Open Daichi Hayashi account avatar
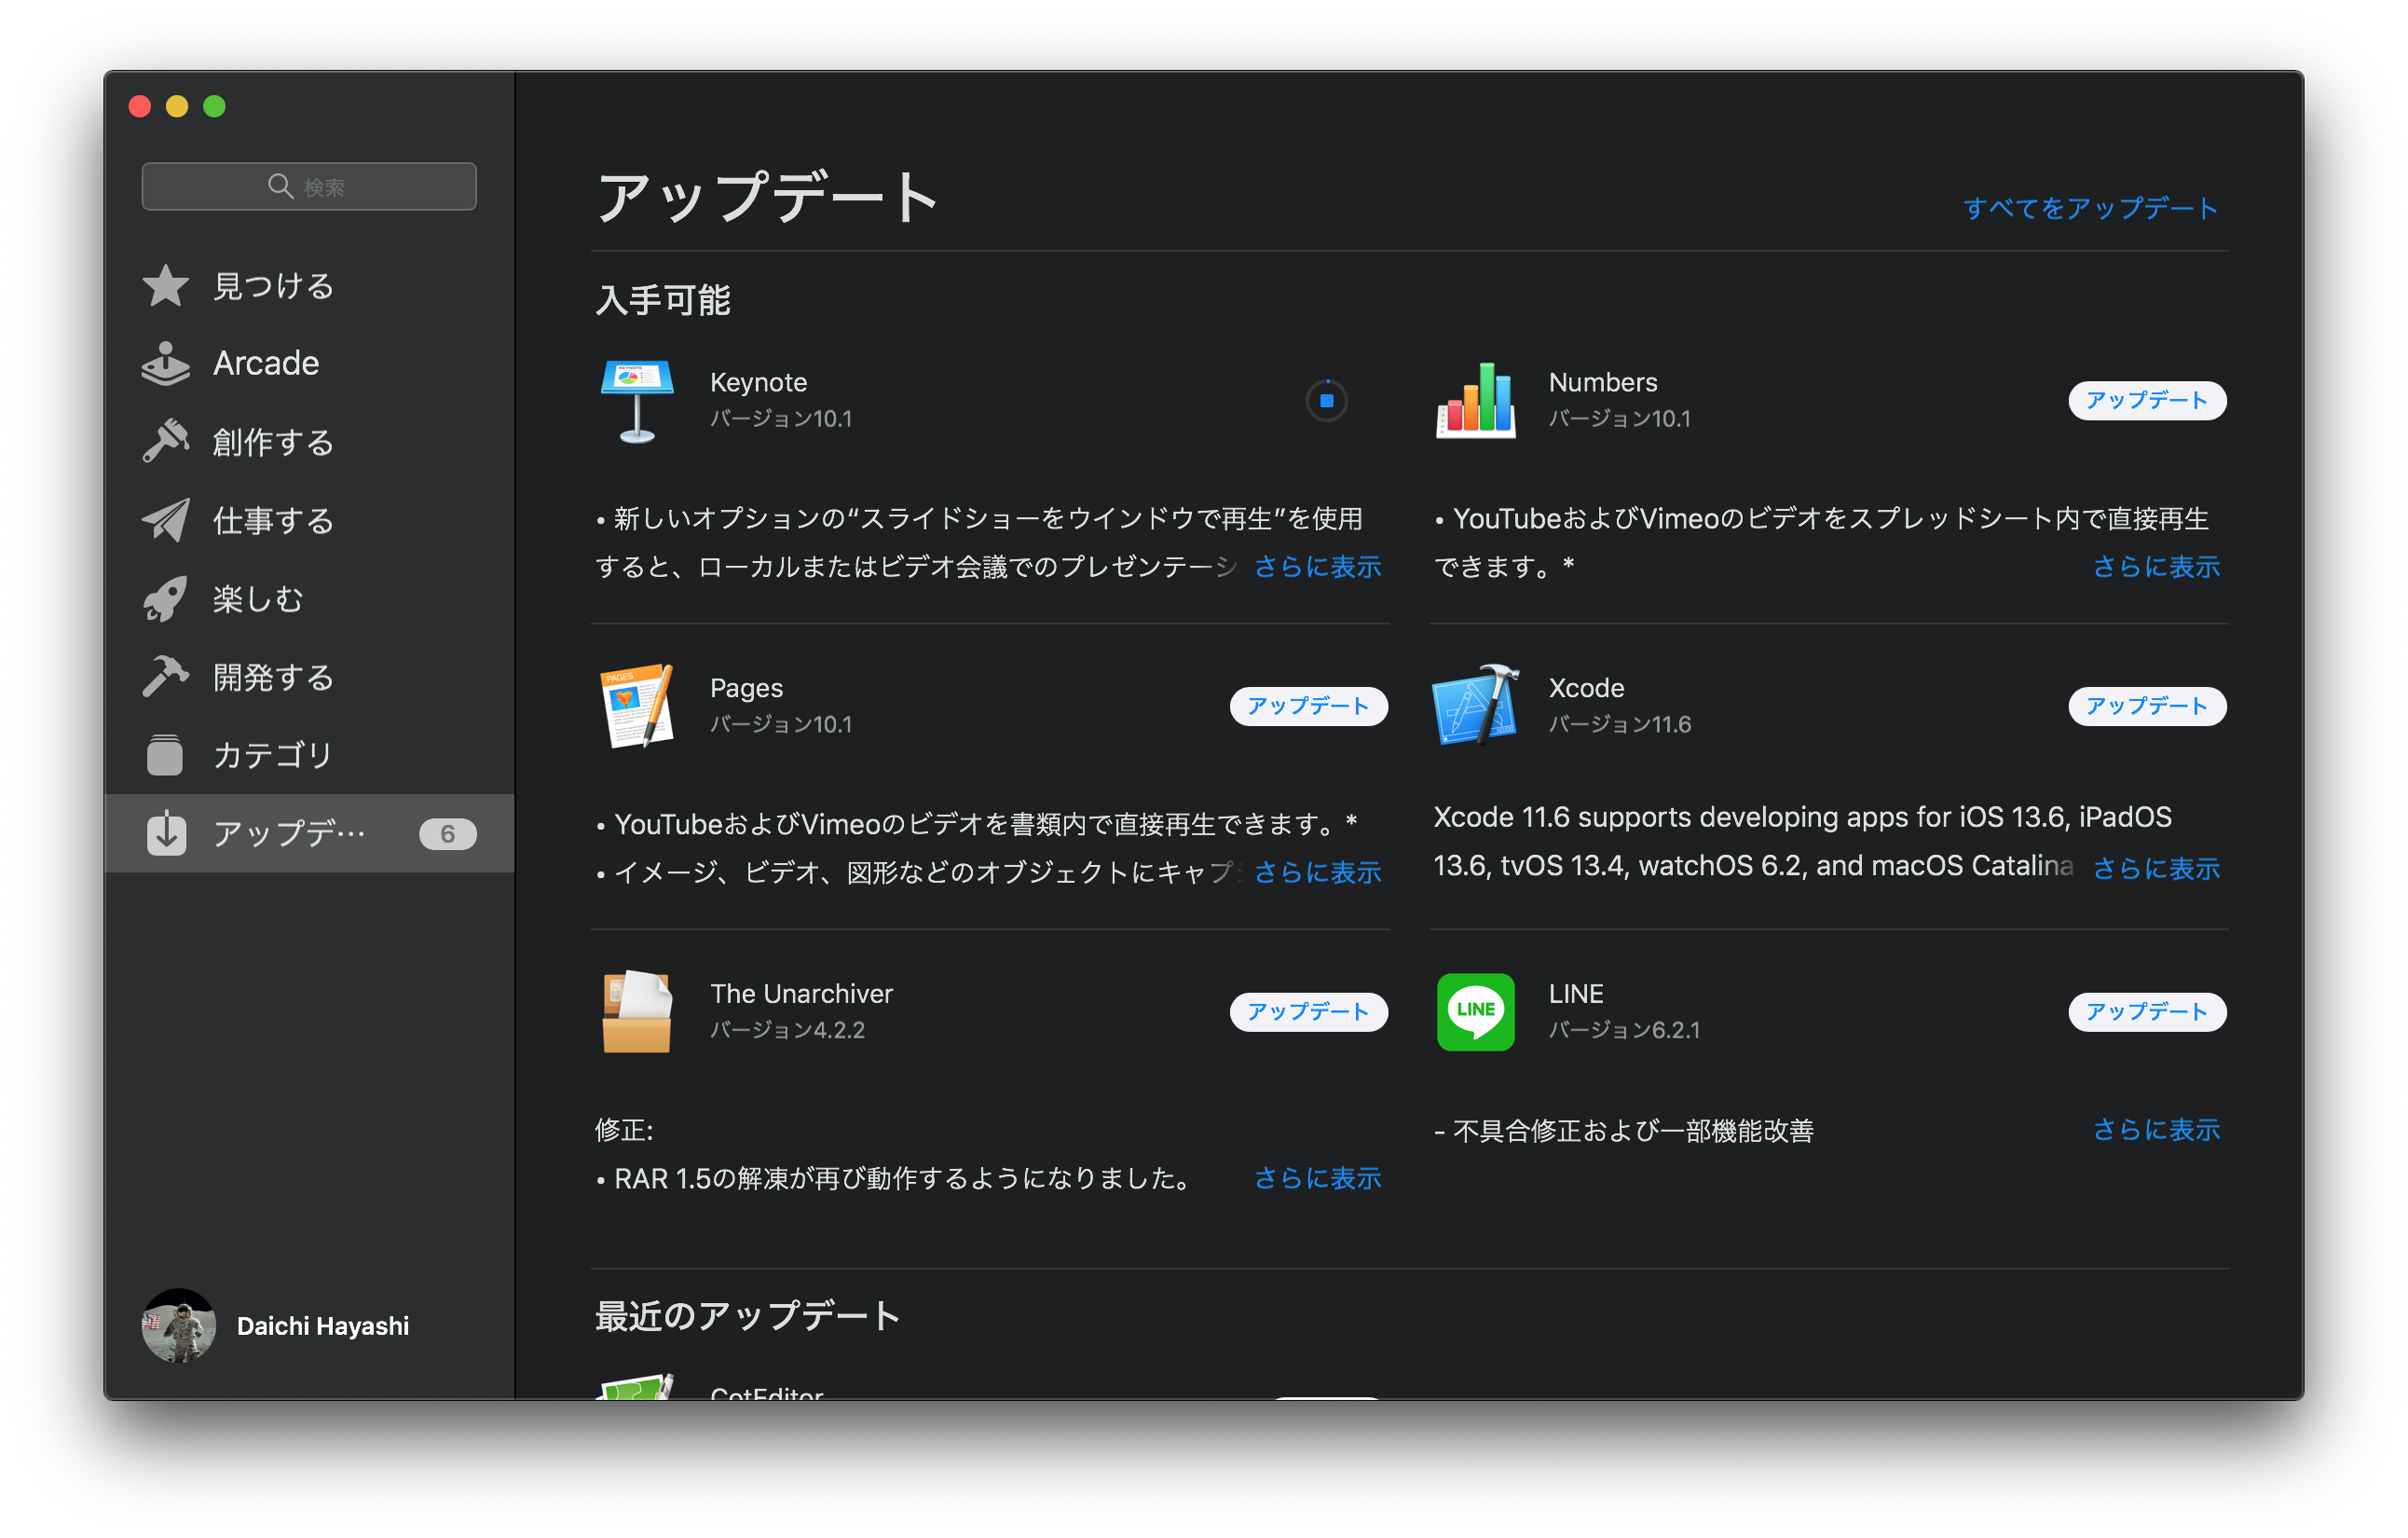Viewport: 2408px width, 1538px height. point(179,1325)
